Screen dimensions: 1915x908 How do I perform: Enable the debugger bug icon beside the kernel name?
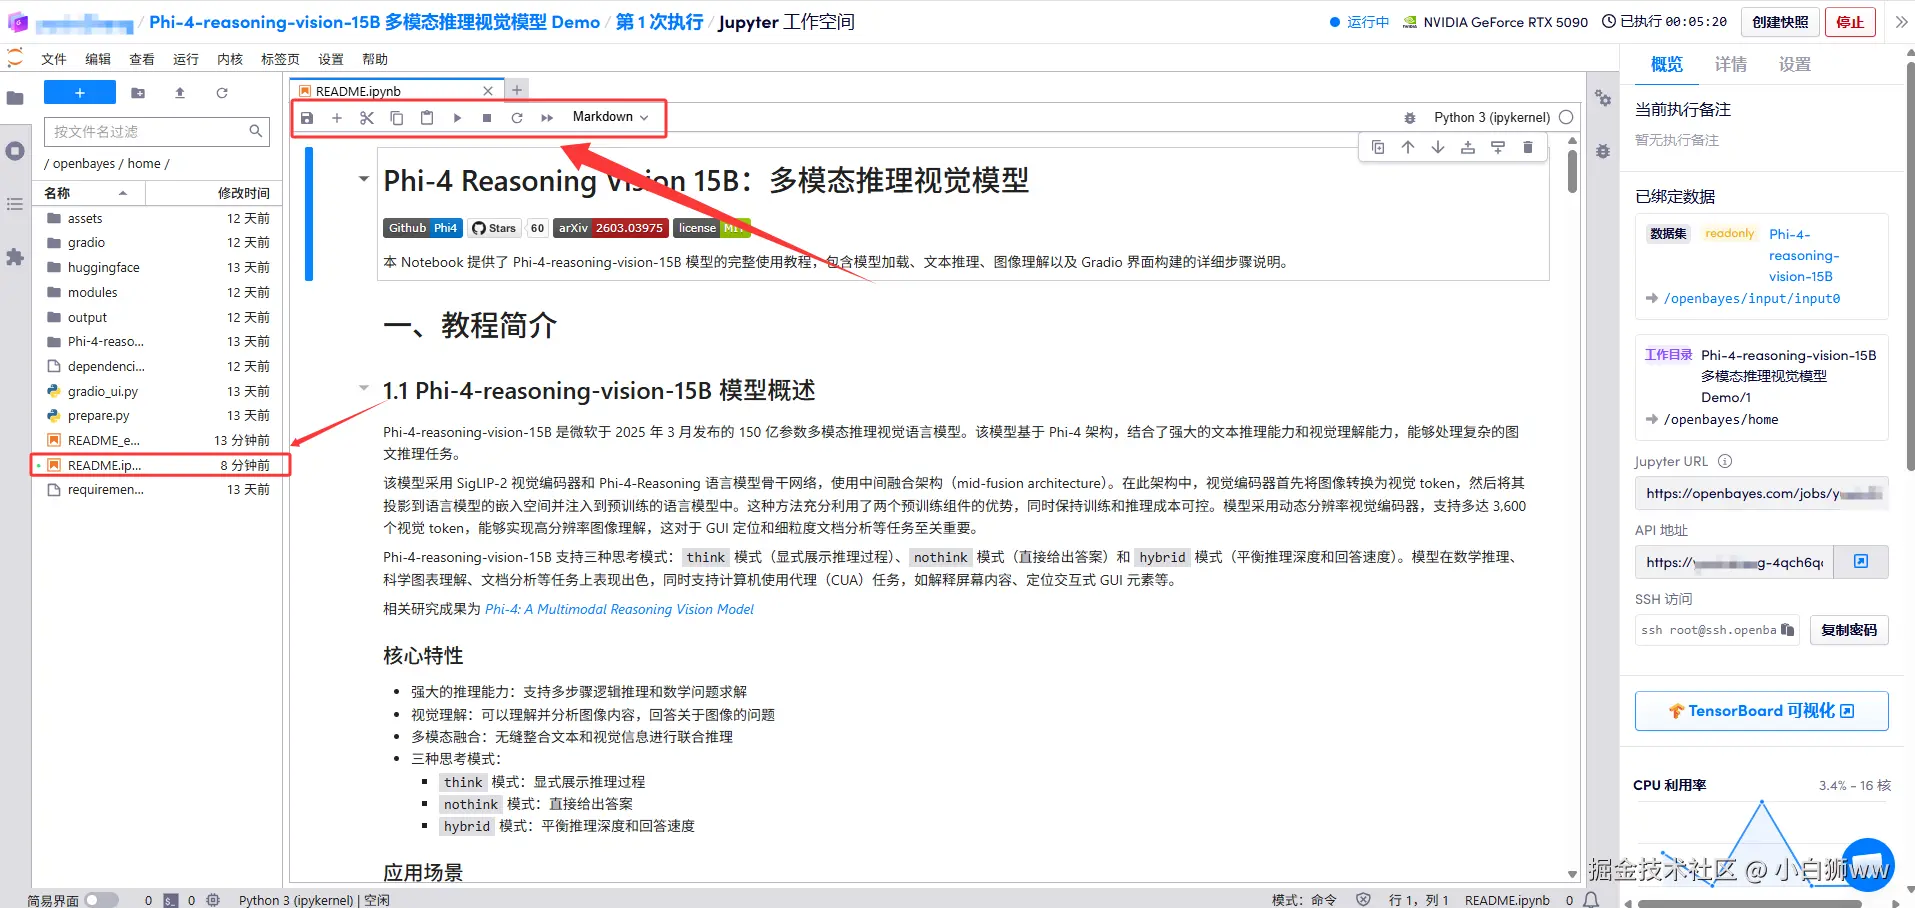(1410, 118)
